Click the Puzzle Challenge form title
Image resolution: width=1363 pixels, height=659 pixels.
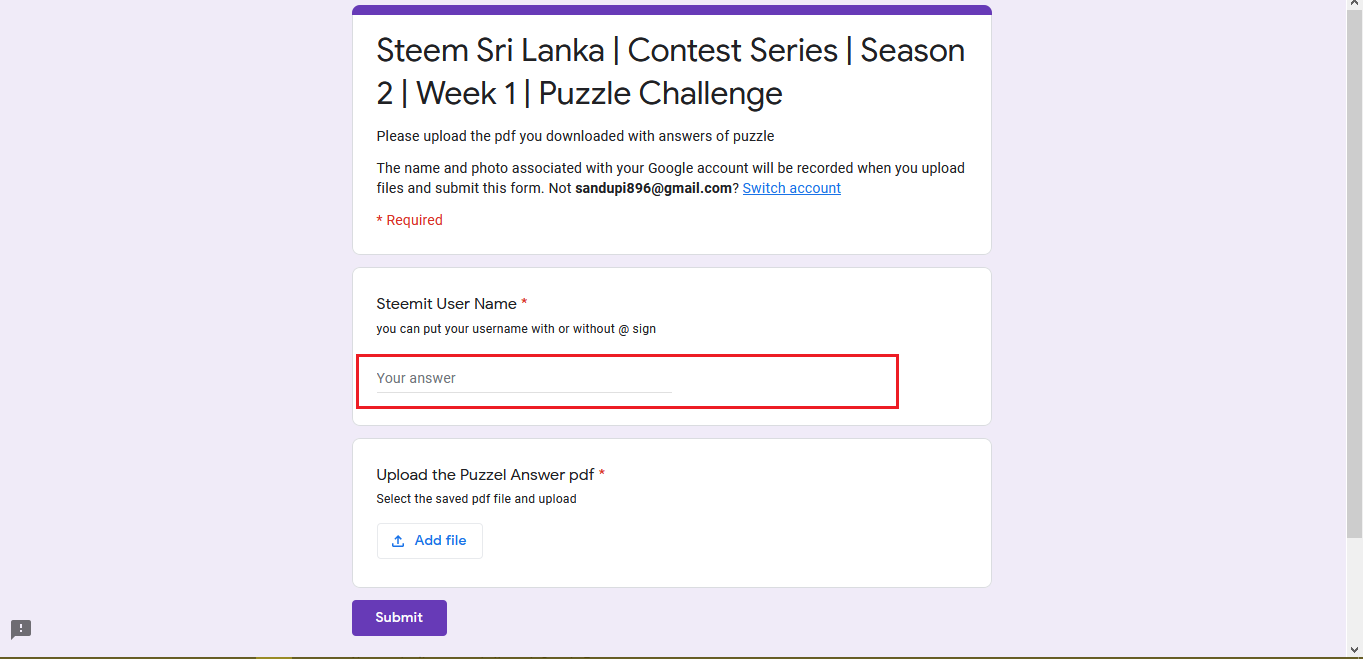click(x=670, y=72)
